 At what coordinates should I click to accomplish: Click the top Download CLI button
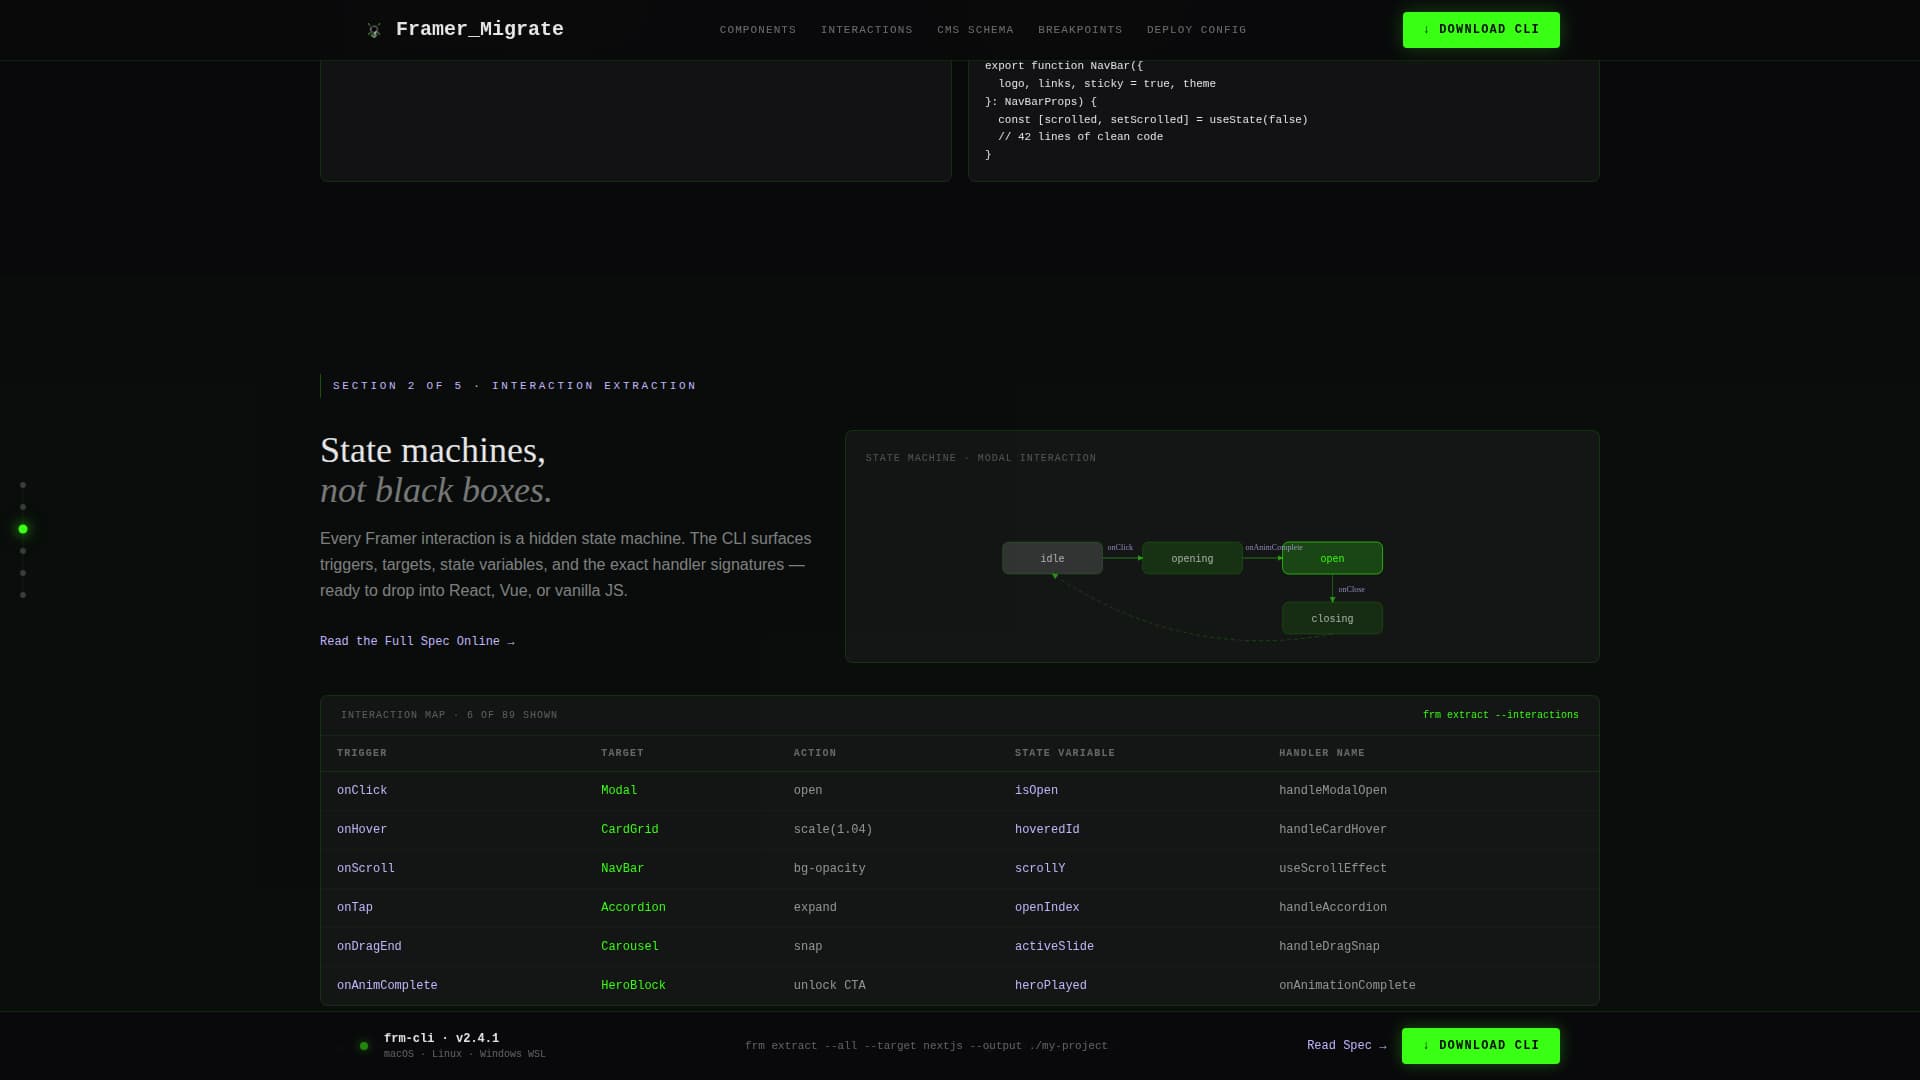(x=1481, y=30)
